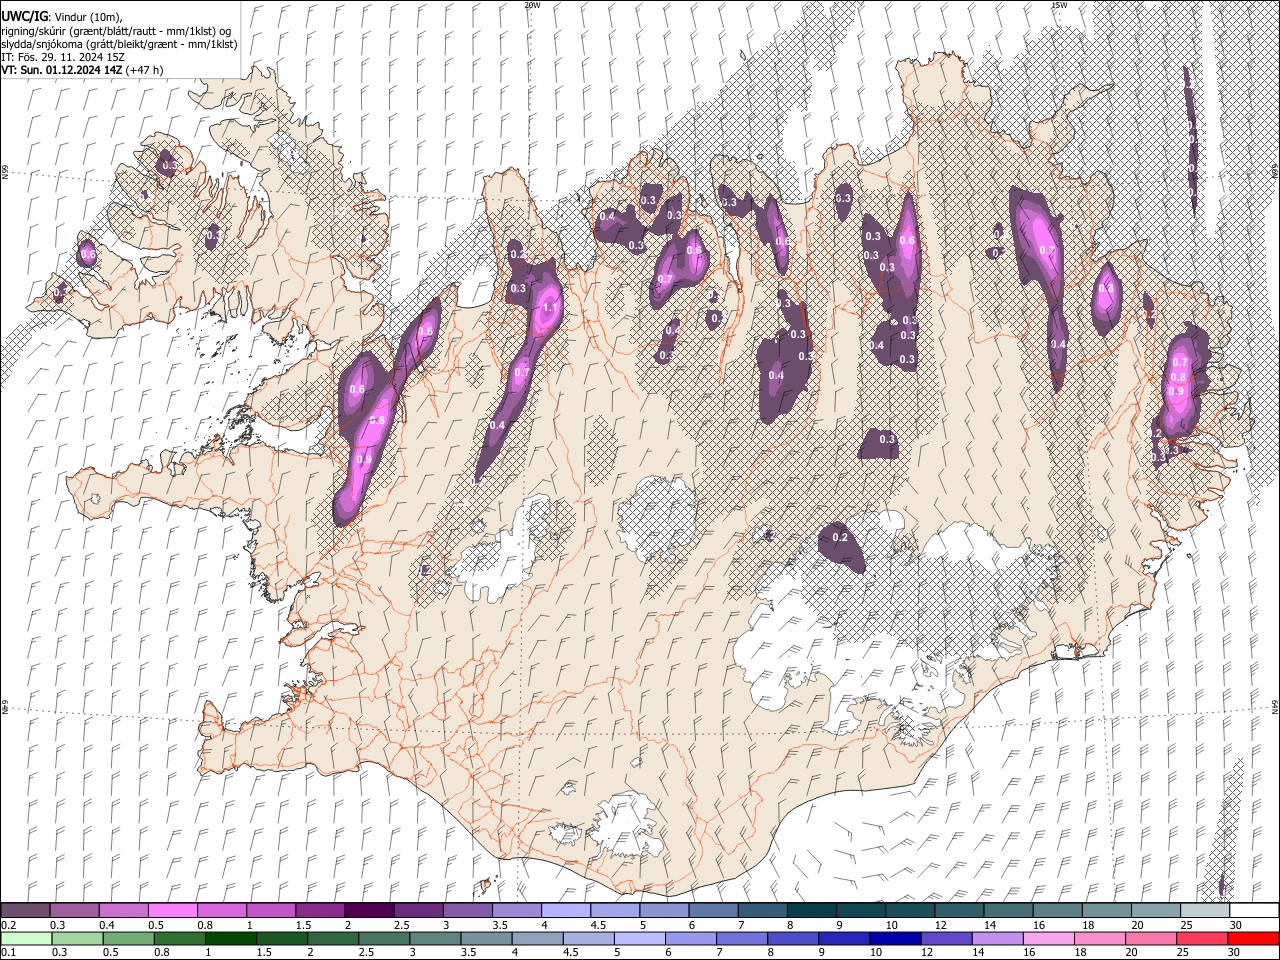Click the '0.1' label in the lower legend row
This screenshot has width=1280, height=960.
7,953
